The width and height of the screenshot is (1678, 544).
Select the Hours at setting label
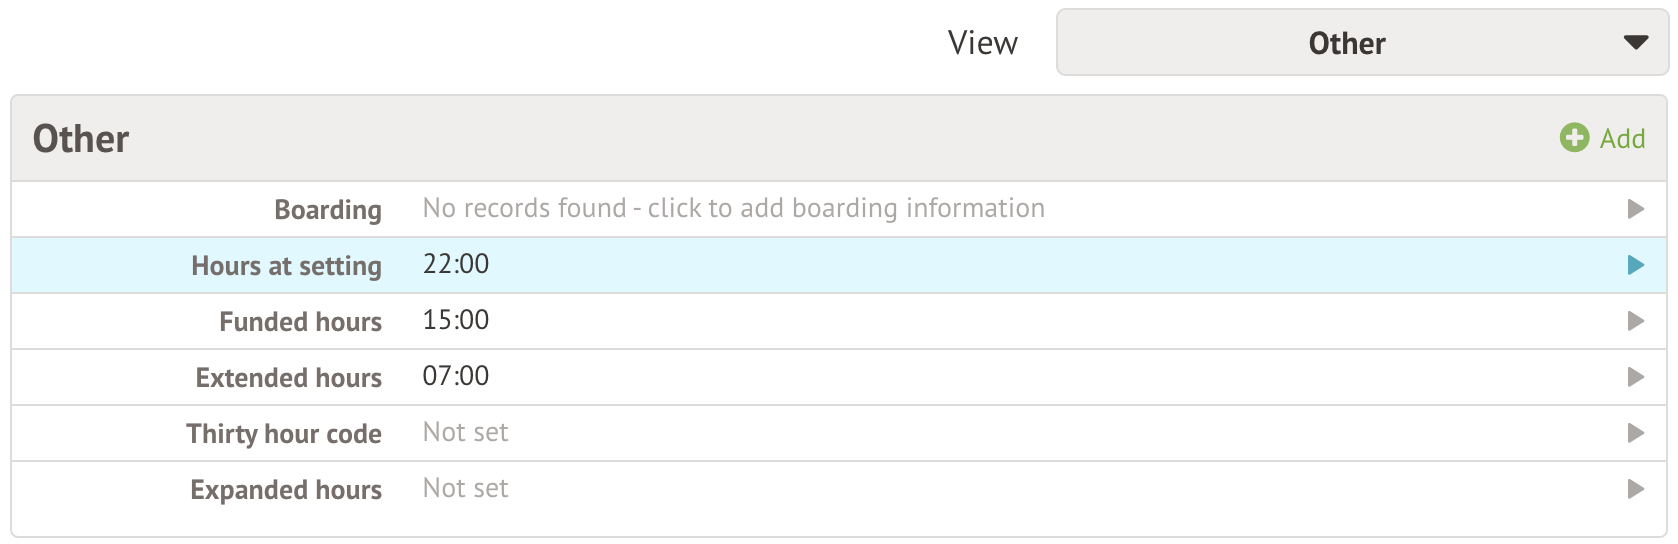286,266
